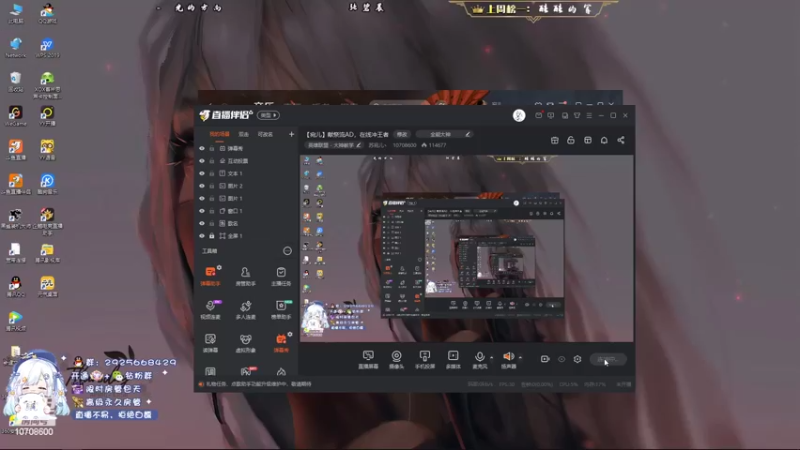Open the 房管助手 tool
800x450 pixels.
coord(245,276)
